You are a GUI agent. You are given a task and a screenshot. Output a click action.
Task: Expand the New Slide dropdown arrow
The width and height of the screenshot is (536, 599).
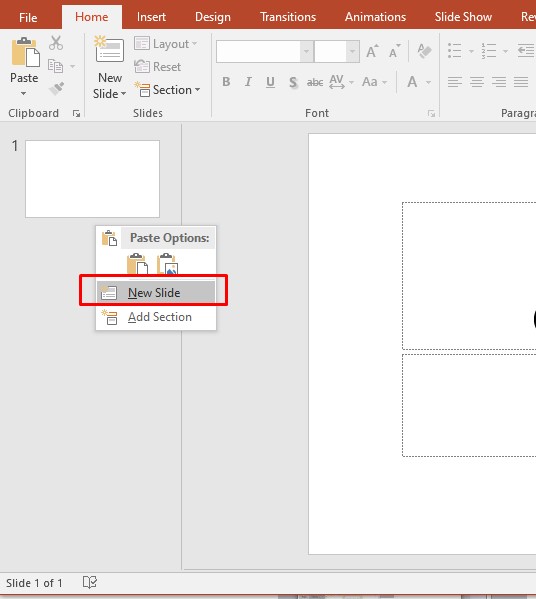click(x=123, y=94)
